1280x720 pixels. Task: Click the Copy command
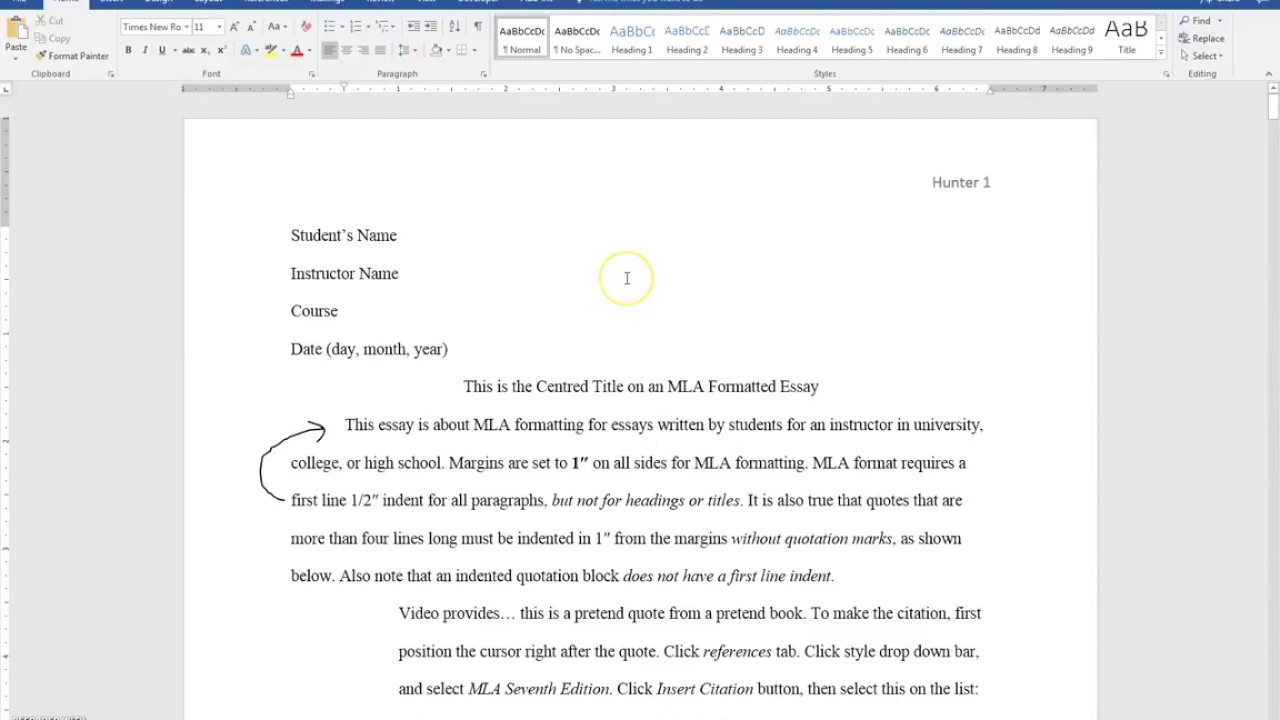(x=52, y=38)
